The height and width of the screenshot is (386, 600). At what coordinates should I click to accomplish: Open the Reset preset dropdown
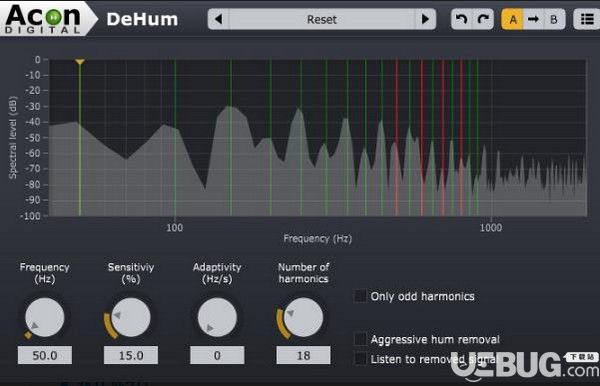tap(322, 19)
